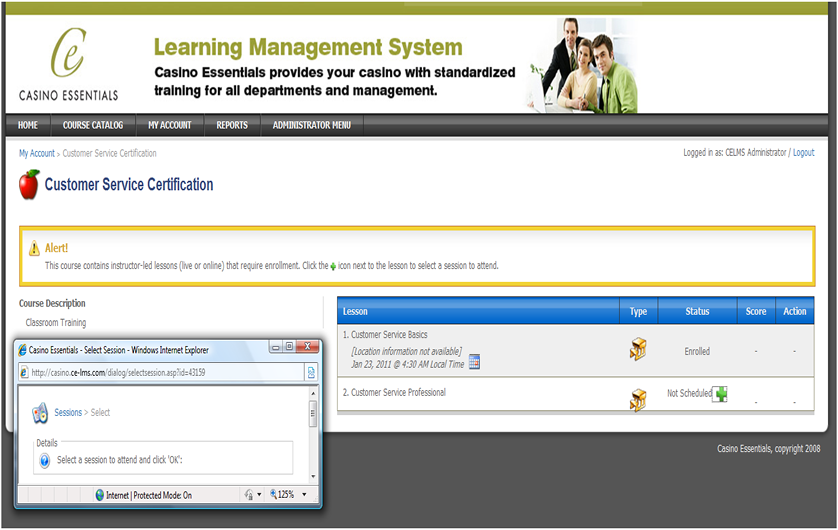
Task: Click the yellow Alert warning triangle icon
Action: (34, 248)
